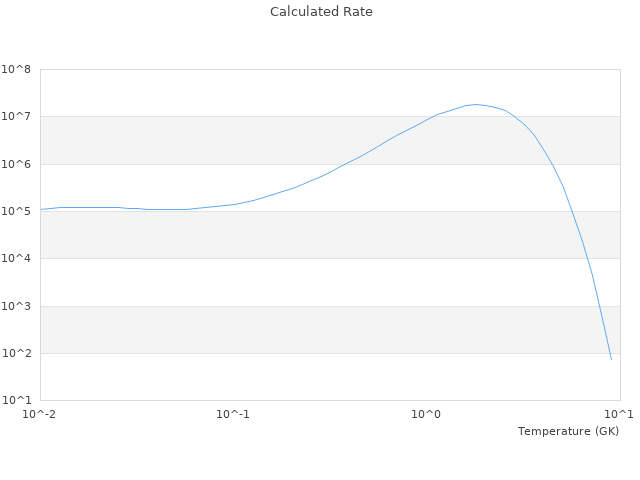
Task: Click the 10^-2 x-axis tick label
Action: (40, 415)
